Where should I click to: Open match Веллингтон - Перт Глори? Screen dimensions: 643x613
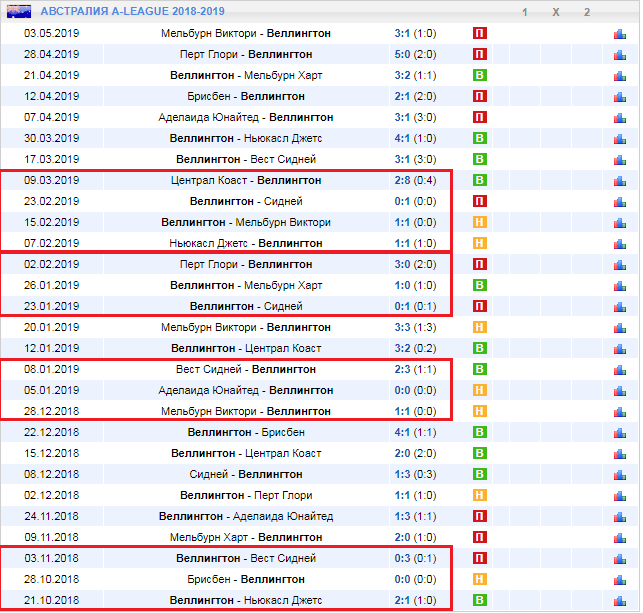246,495
